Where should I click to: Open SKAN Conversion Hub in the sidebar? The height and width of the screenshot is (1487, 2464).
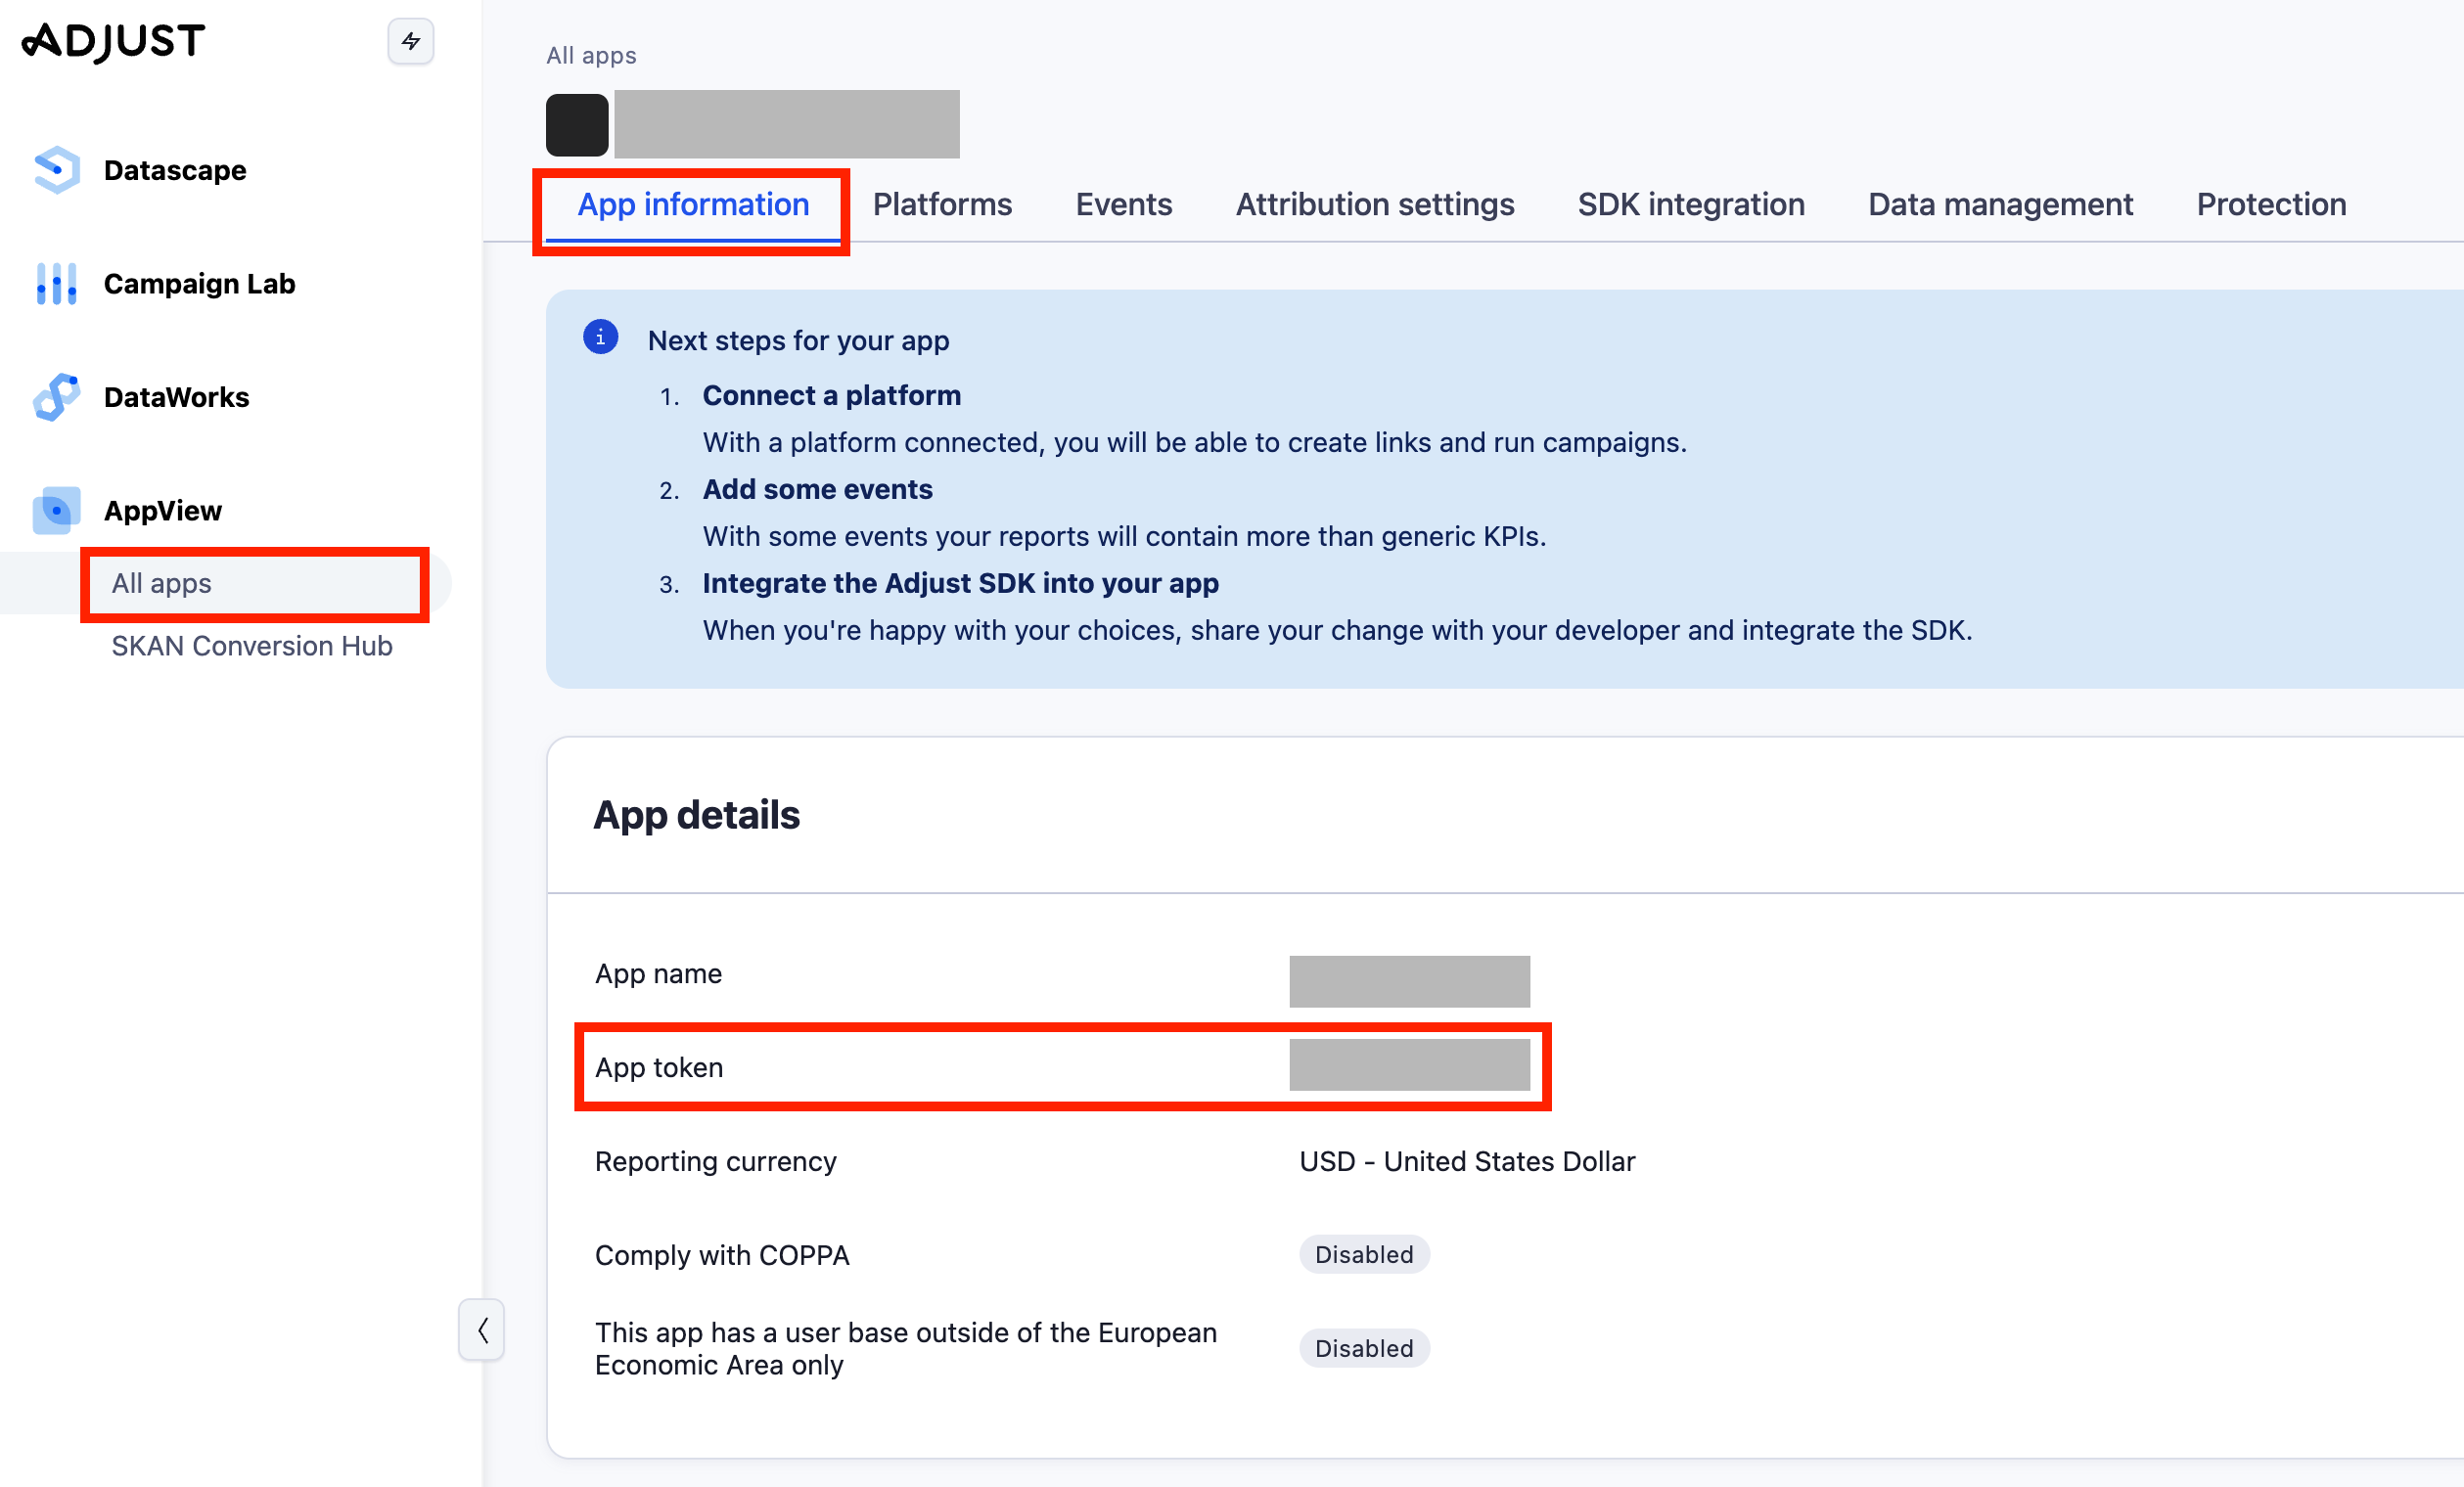click(x=251, y=646)
